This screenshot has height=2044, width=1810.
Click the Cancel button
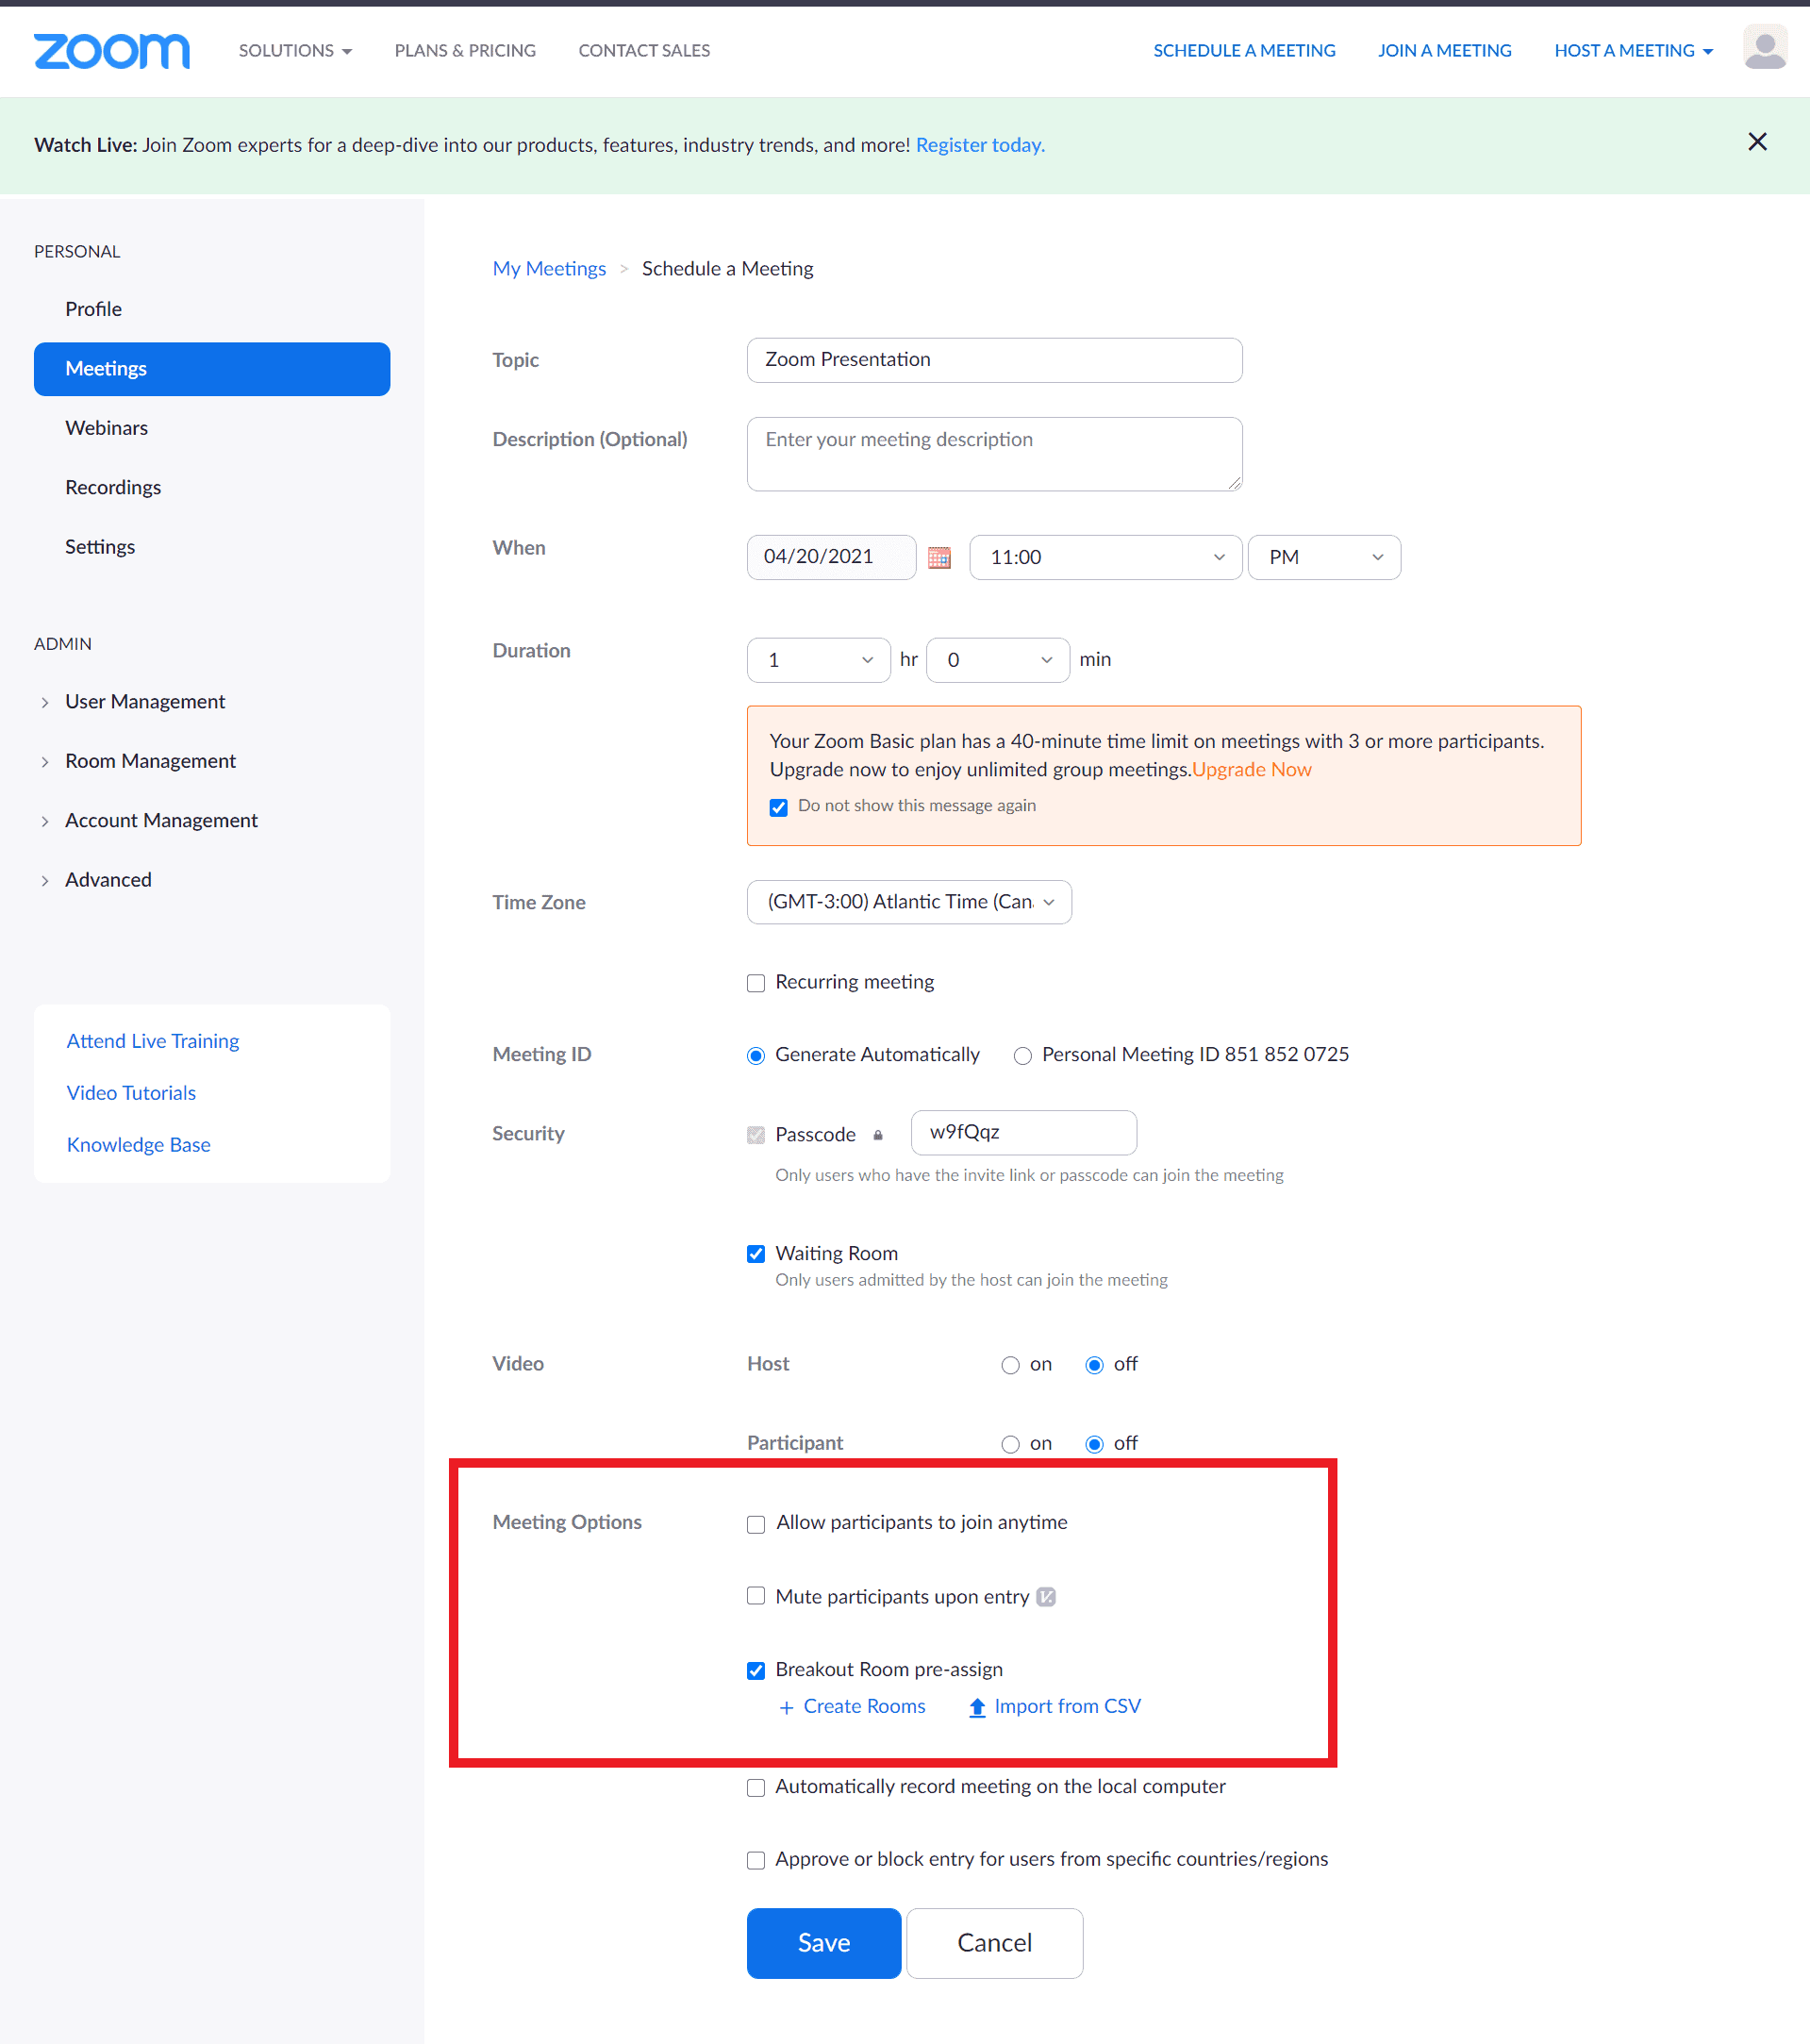994,1943
